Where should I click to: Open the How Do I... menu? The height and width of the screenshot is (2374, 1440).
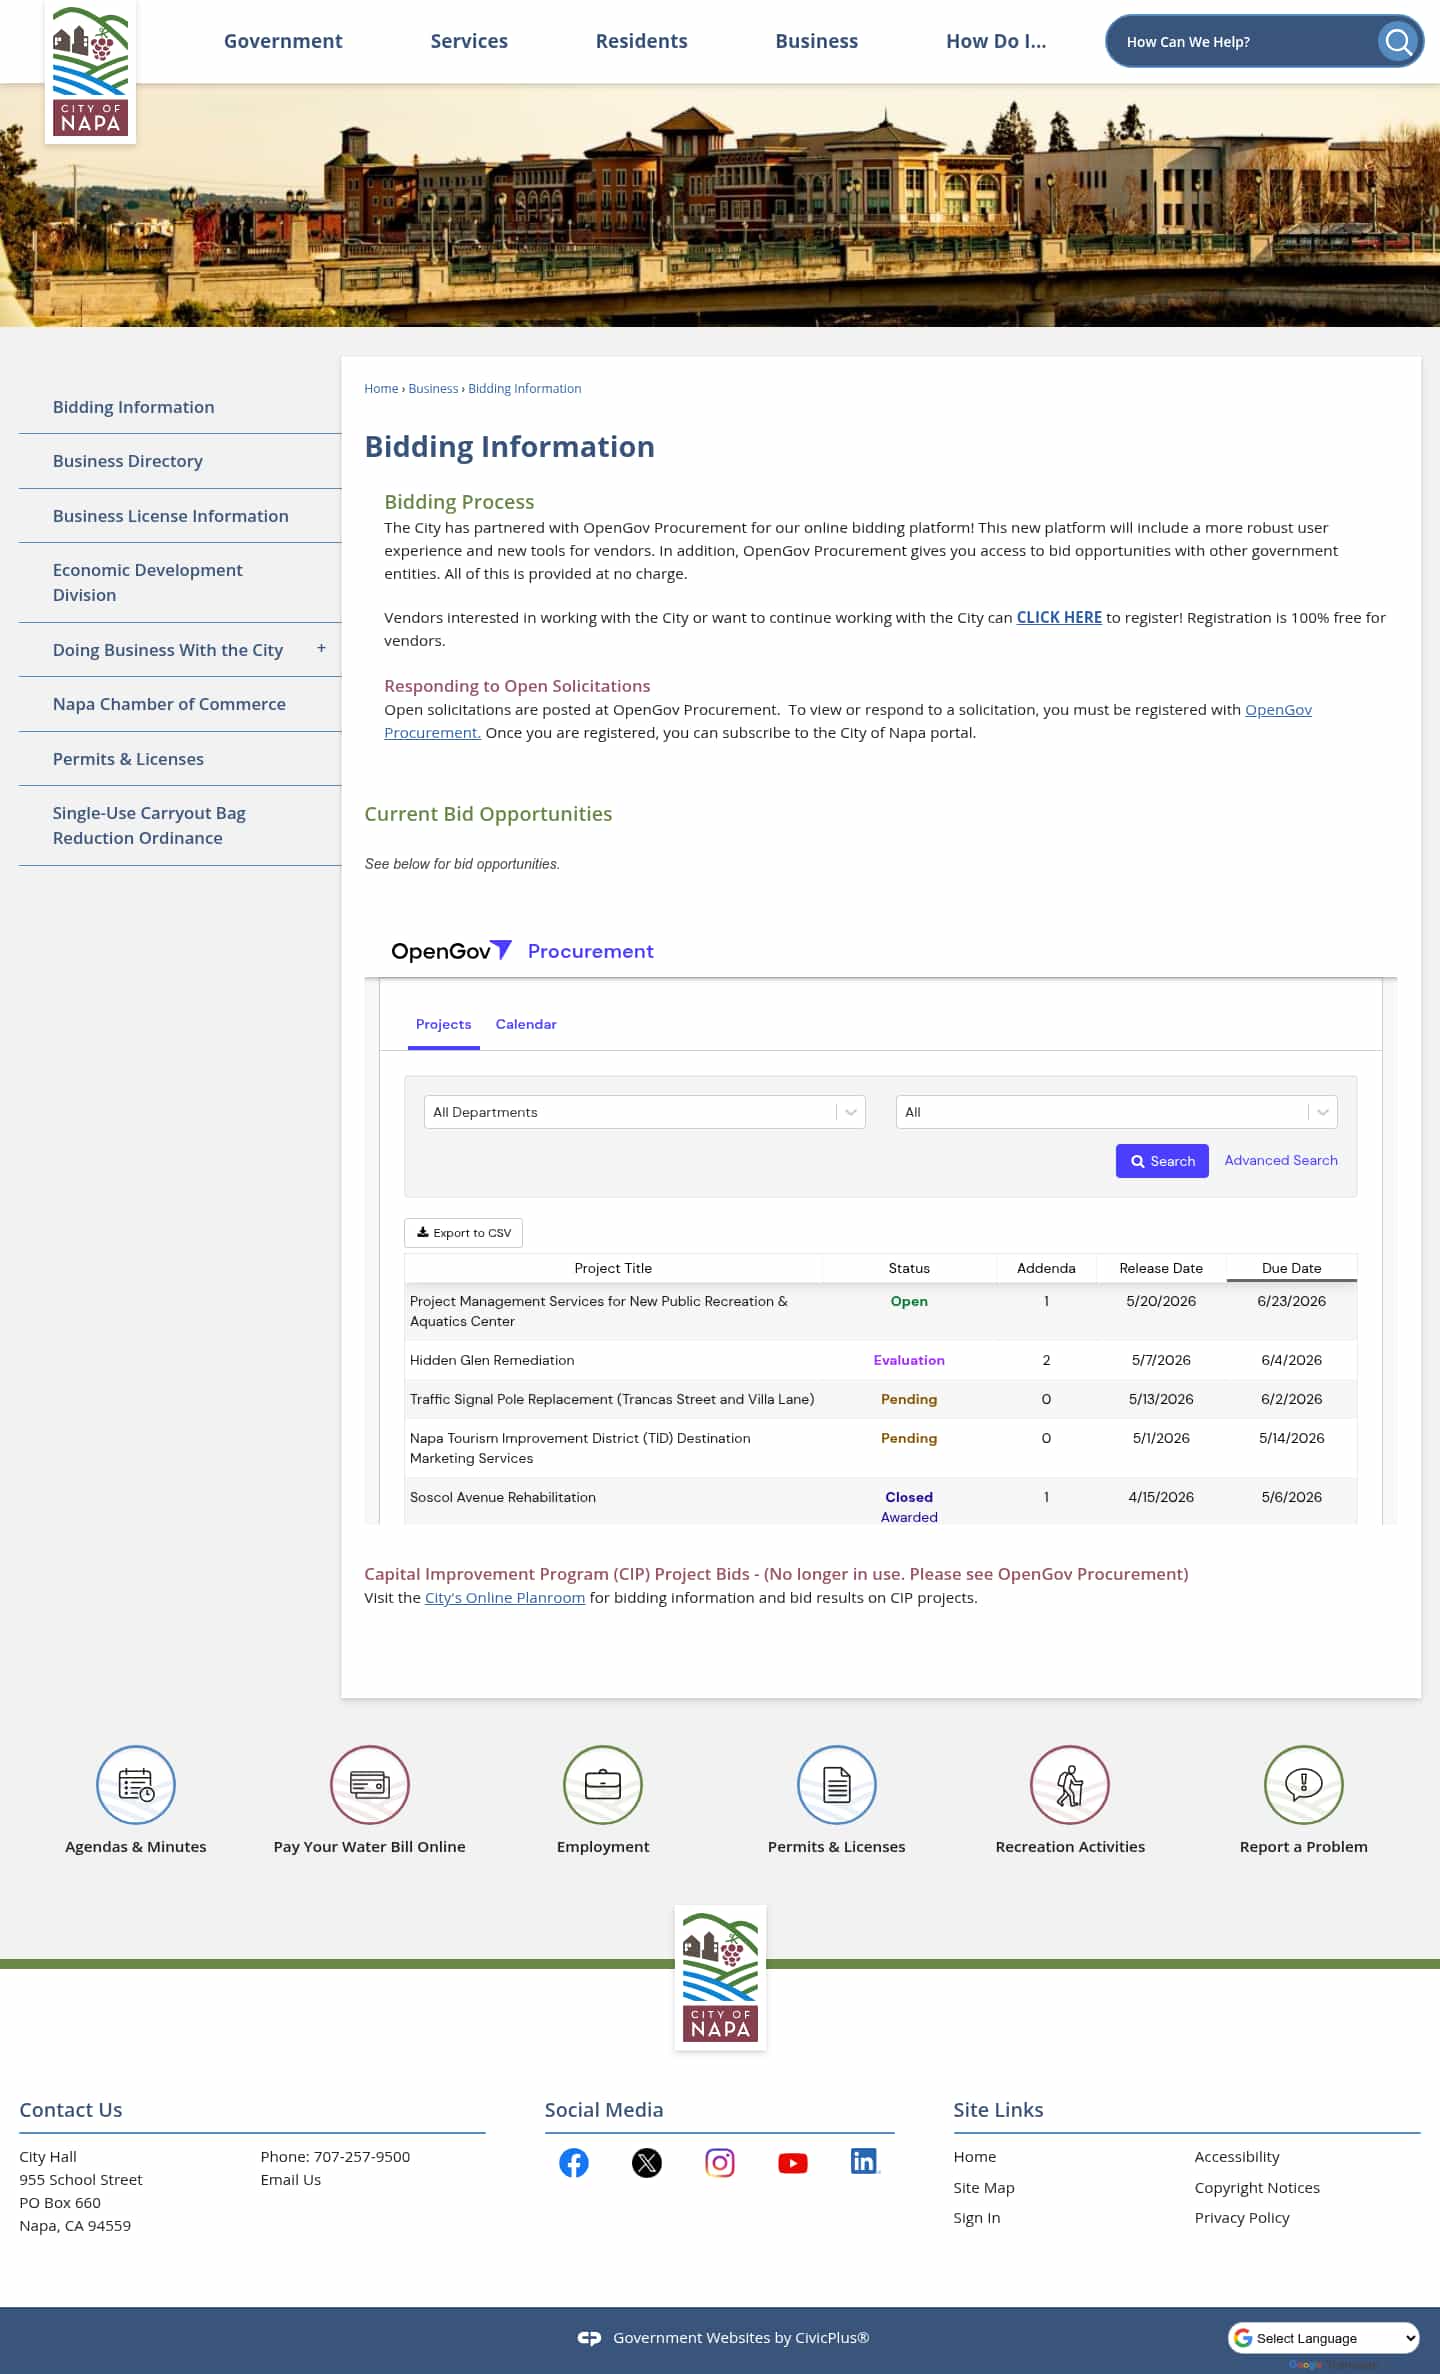996,41
